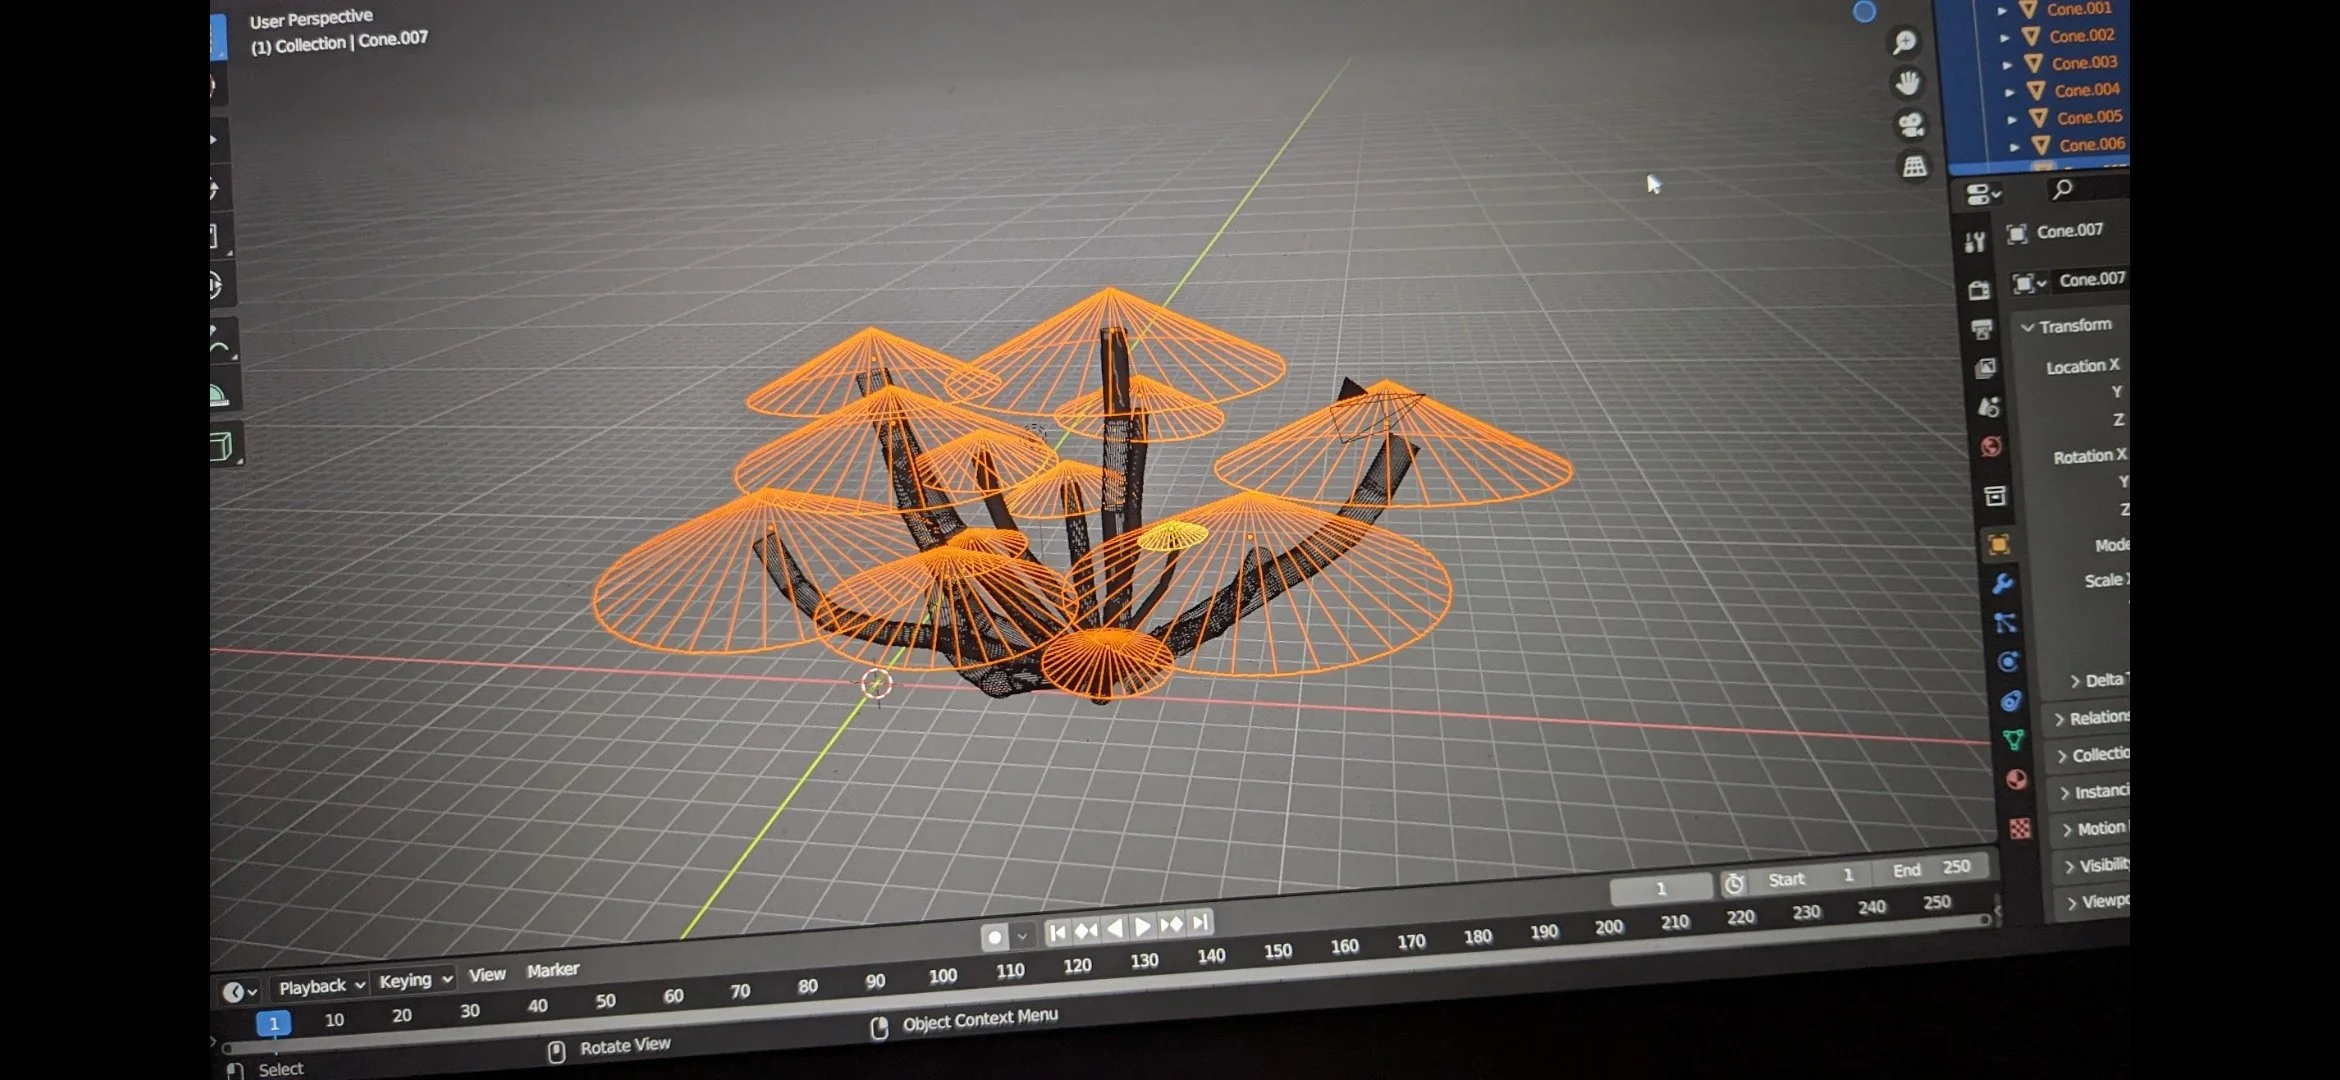Toggle use preview range clock button
This screenshot has width=2340, height=1080.
tap(1734, 884)
